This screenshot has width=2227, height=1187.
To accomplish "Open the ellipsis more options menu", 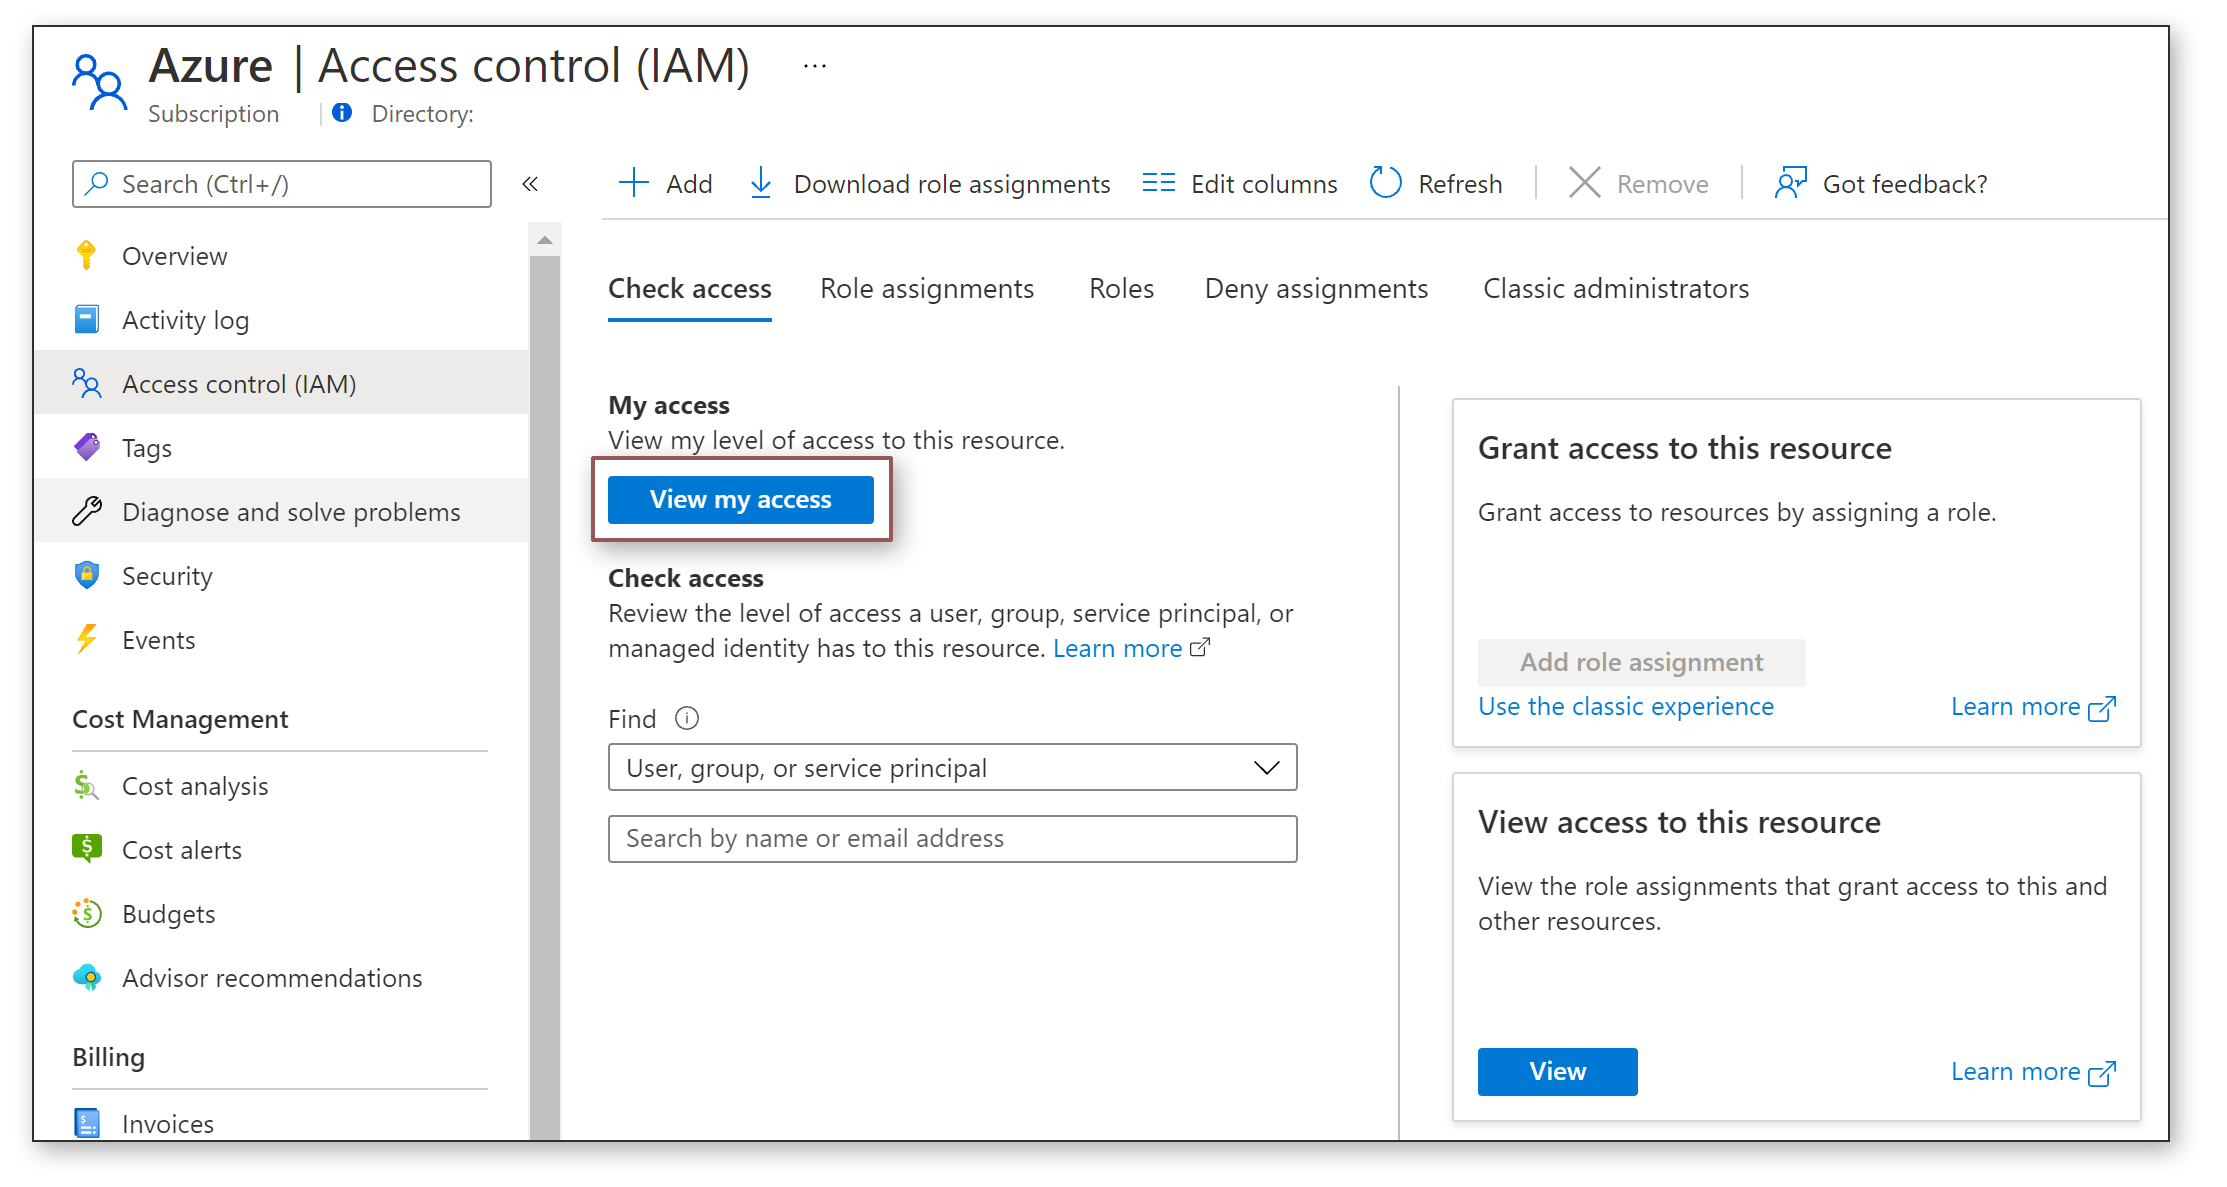I will (x=814, y=67).
